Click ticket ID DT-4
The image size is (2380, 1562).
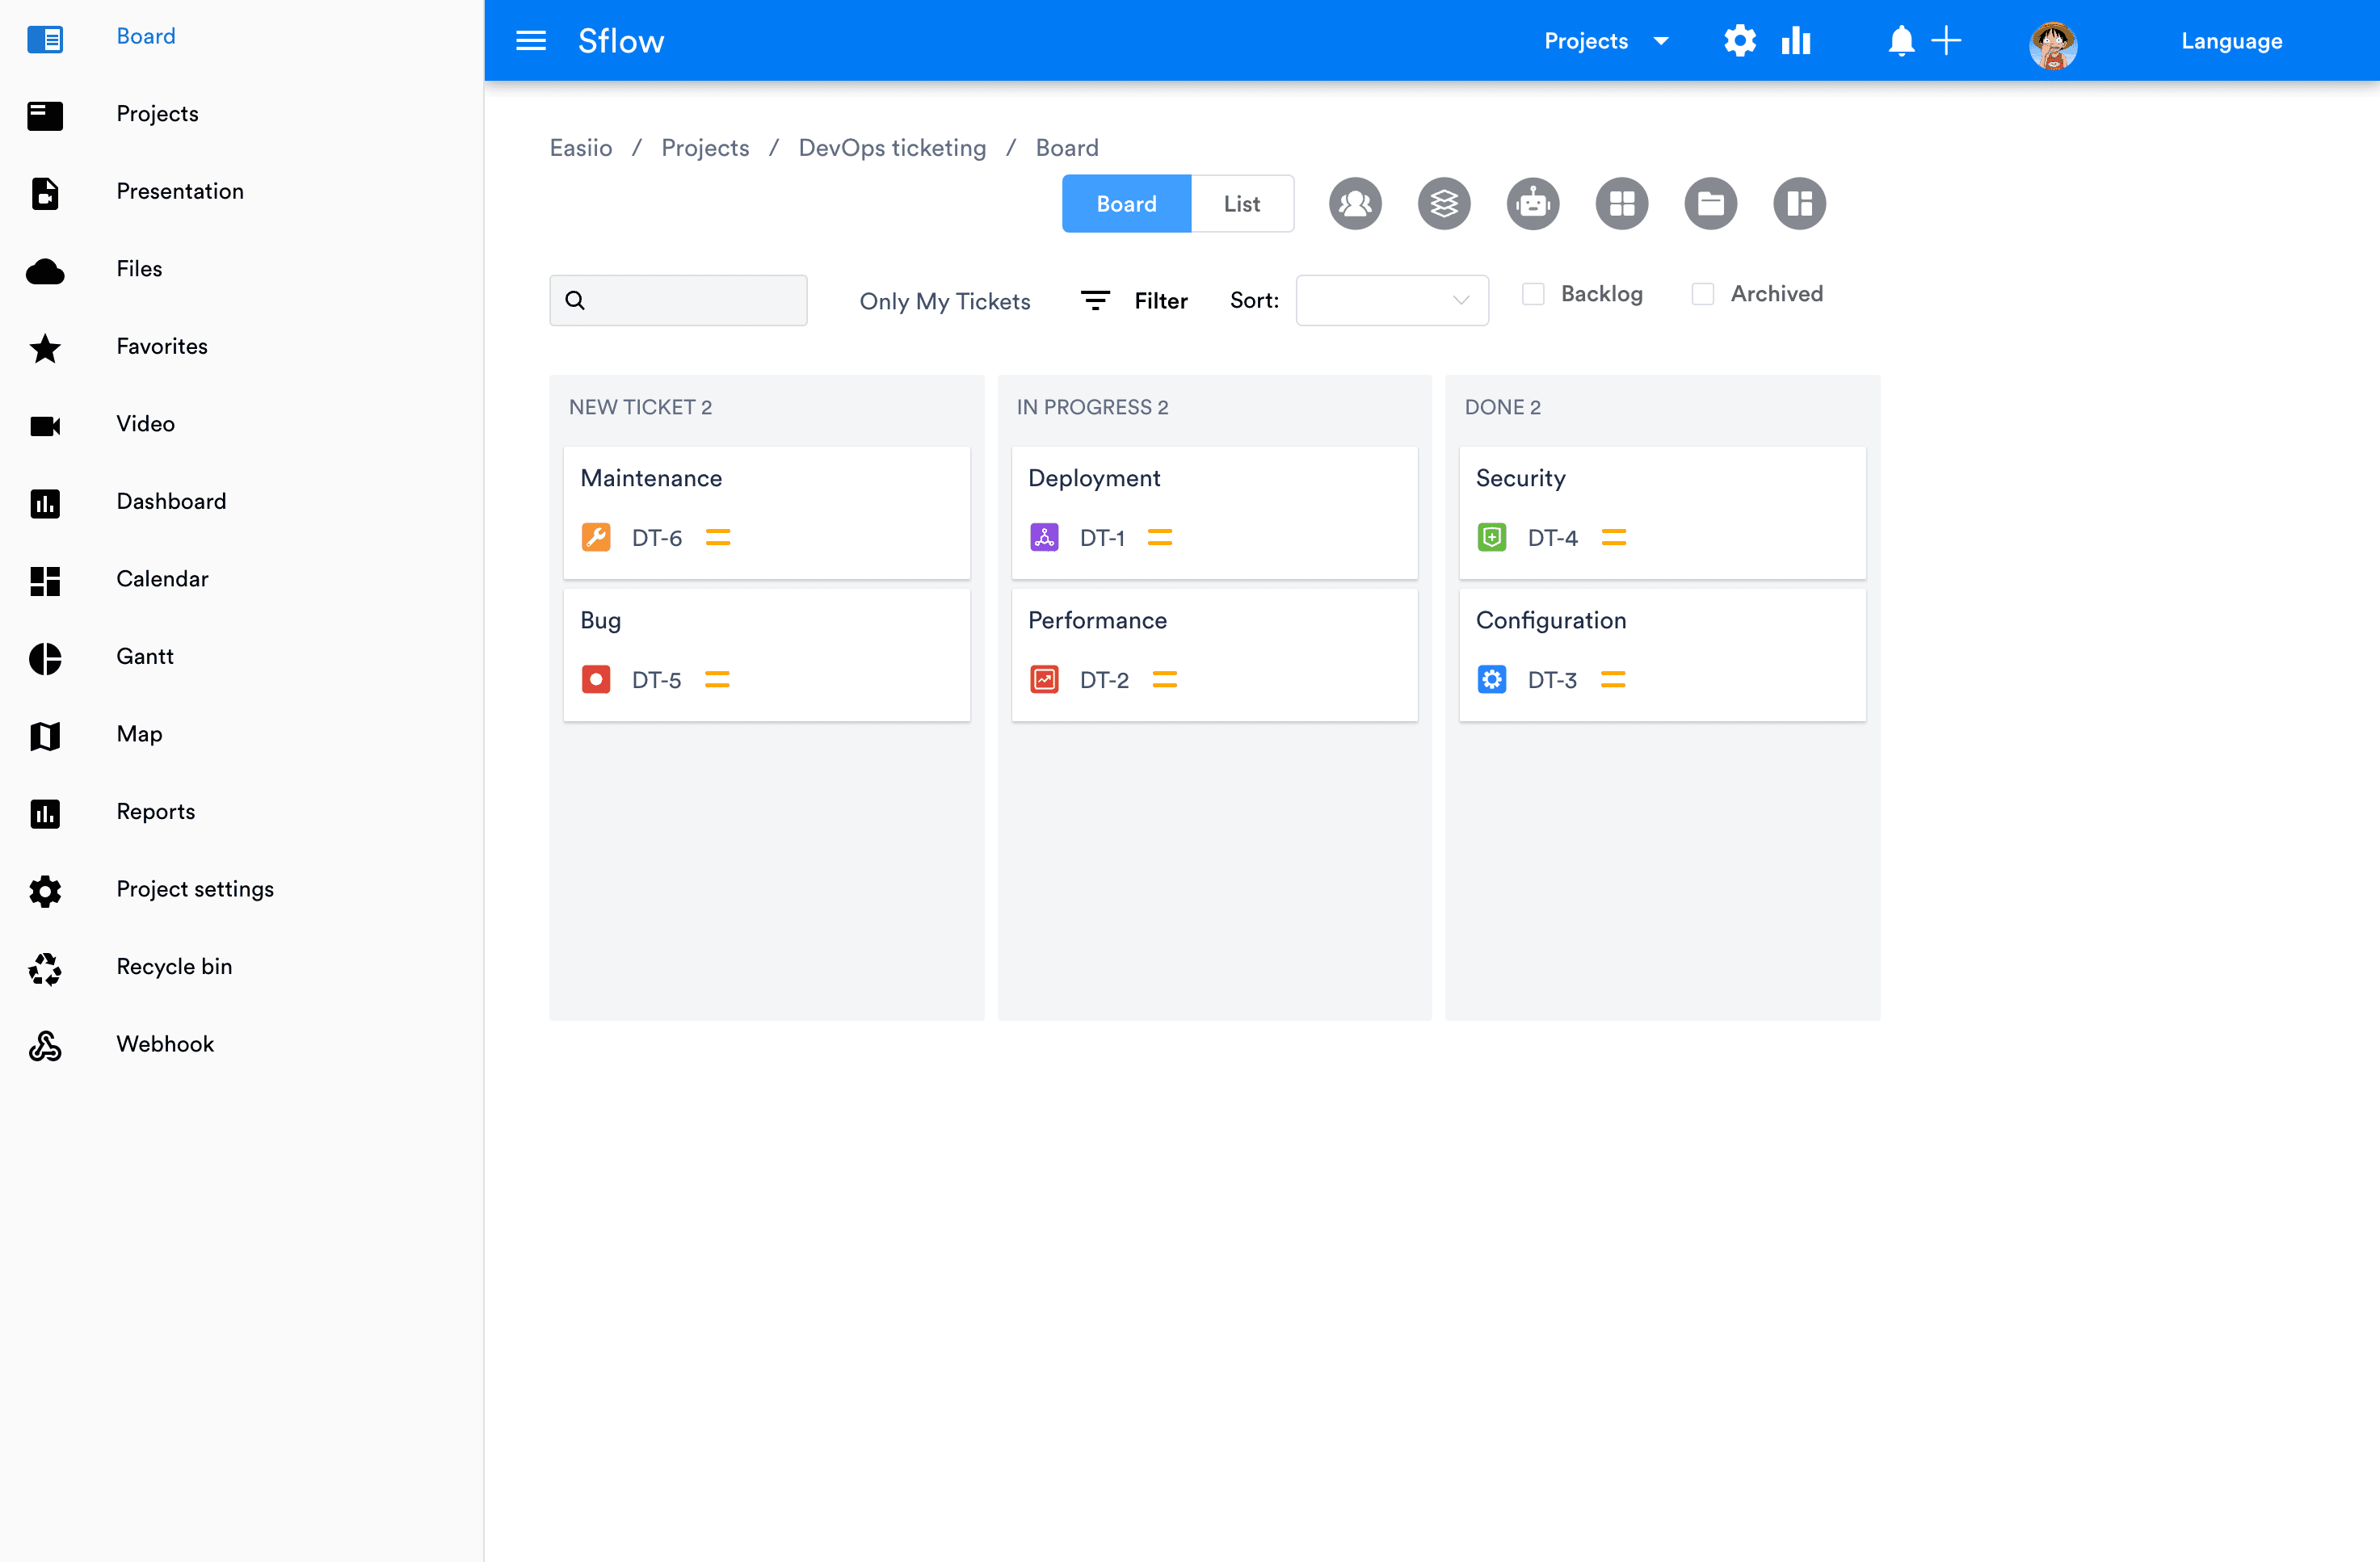point(1552,538)
